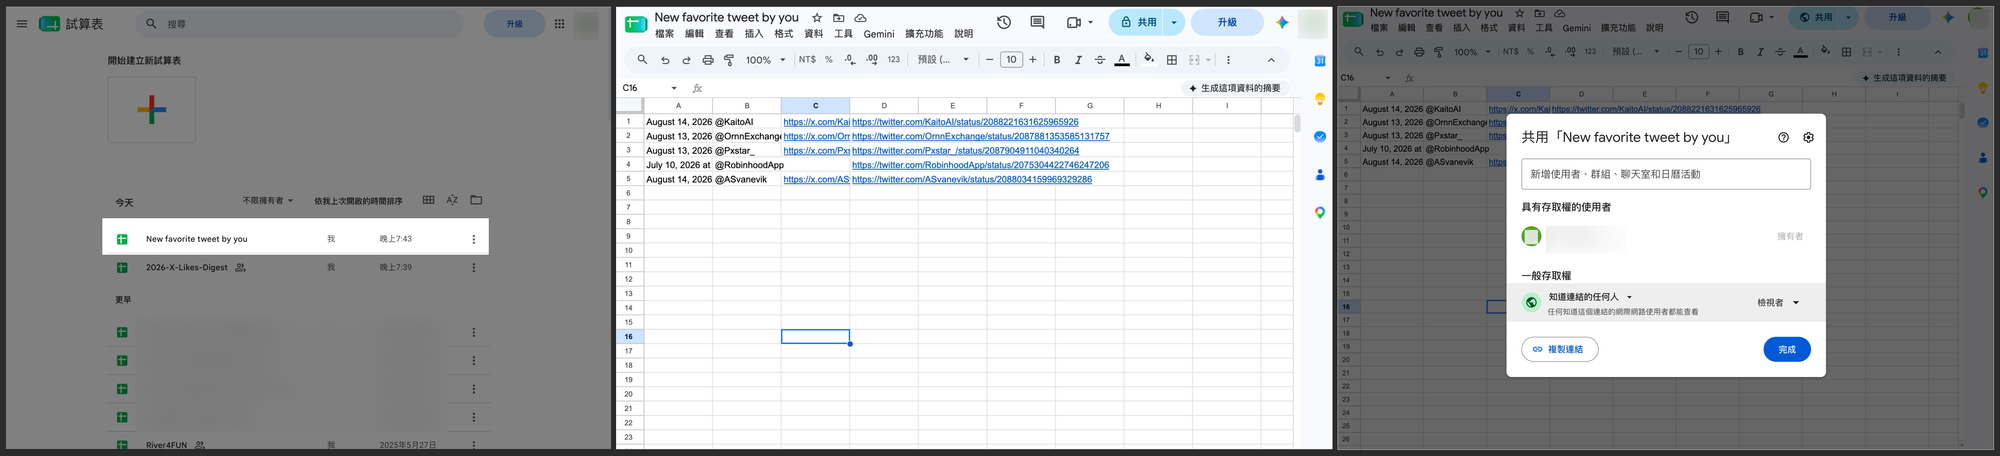Click 生成這項資料的摘要 button, middle window

1235,88
